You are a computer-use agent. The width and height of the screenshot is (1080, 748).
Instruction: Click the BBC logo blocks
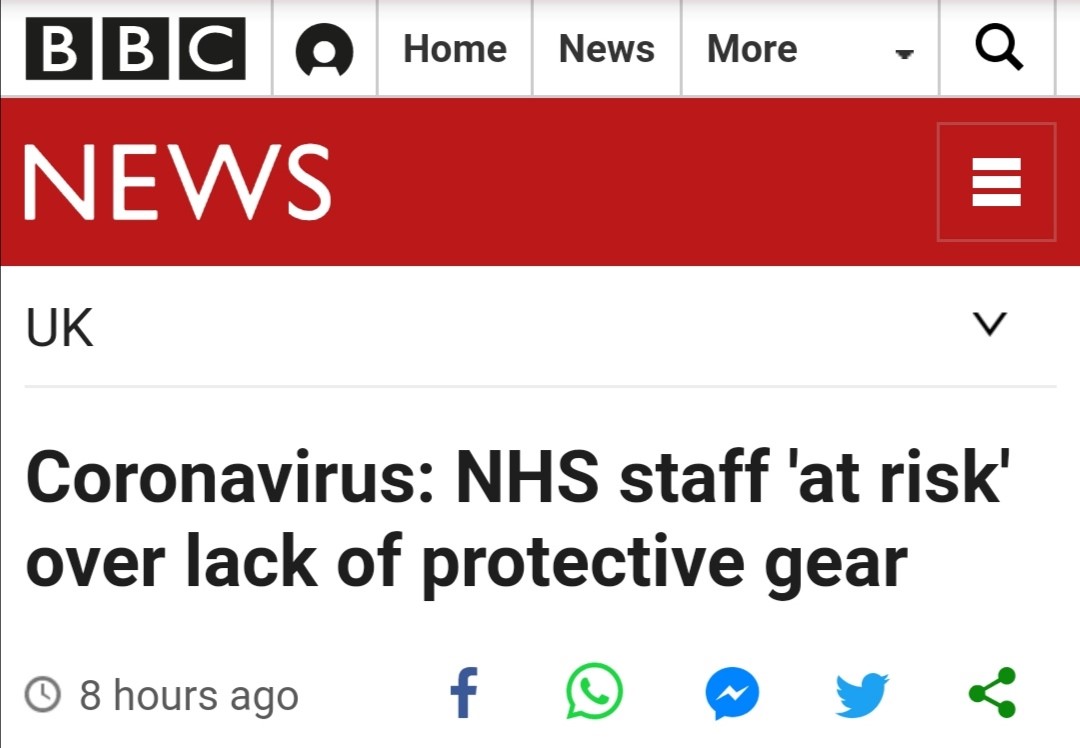[x=135, y=50]
